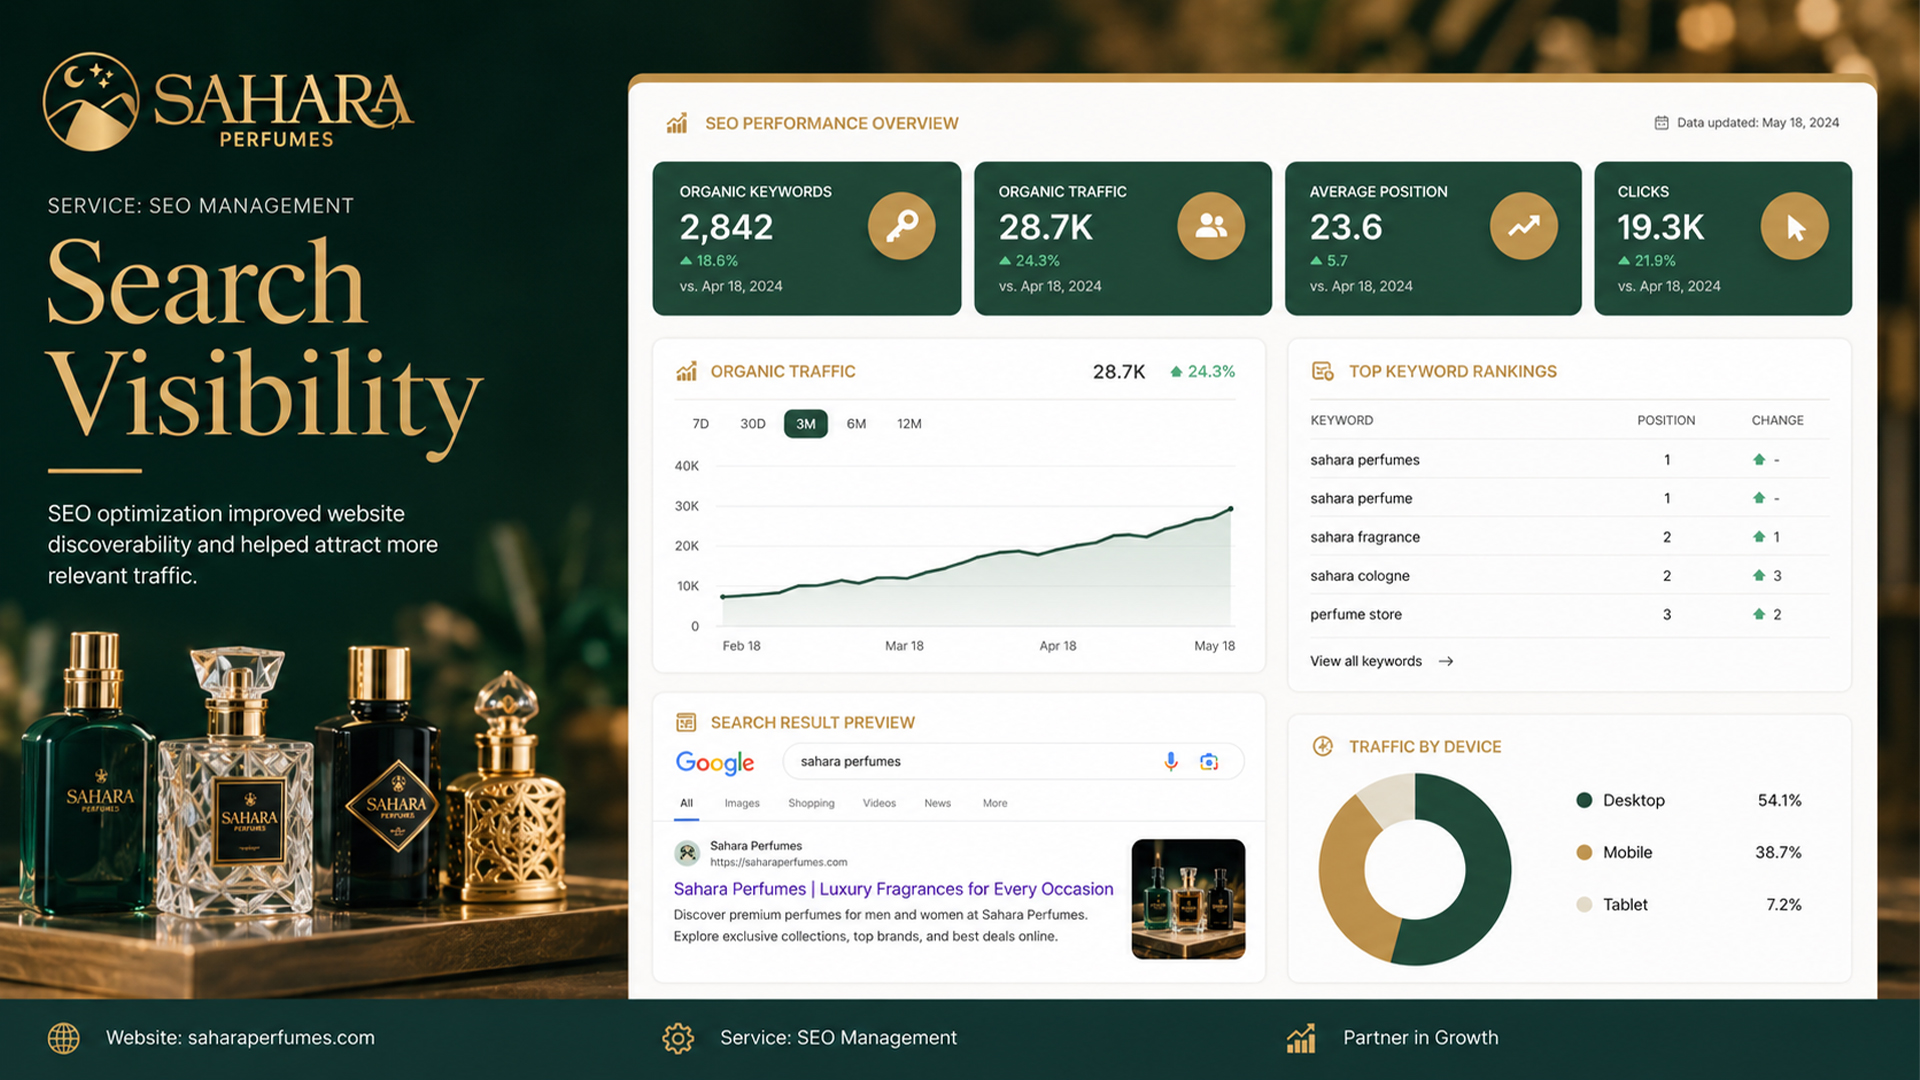Click the cursor icon on Clicks card
This screenshot has height=1080, width=1920.
[1794, 226]
